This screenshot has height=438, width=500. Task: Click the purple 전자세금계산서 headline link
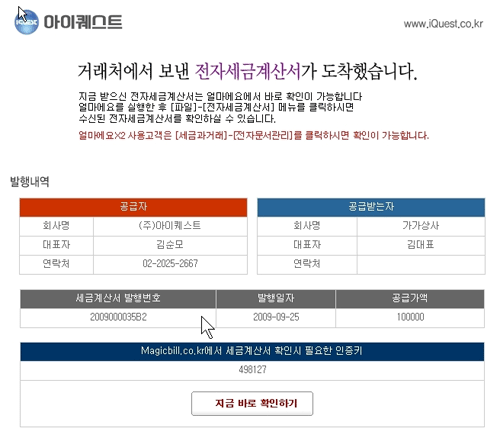248,71
